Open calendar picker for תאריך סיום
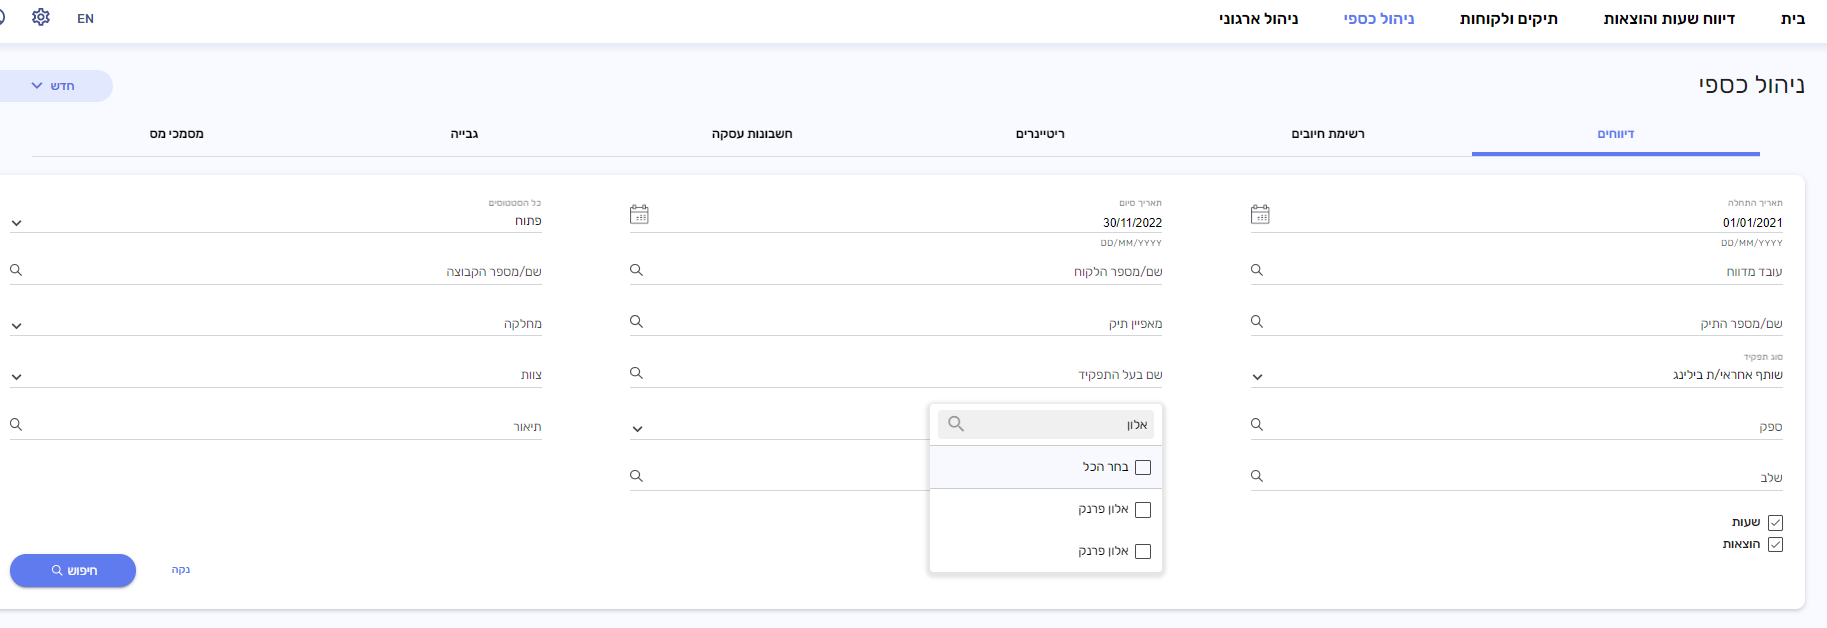 click(639, 215)
